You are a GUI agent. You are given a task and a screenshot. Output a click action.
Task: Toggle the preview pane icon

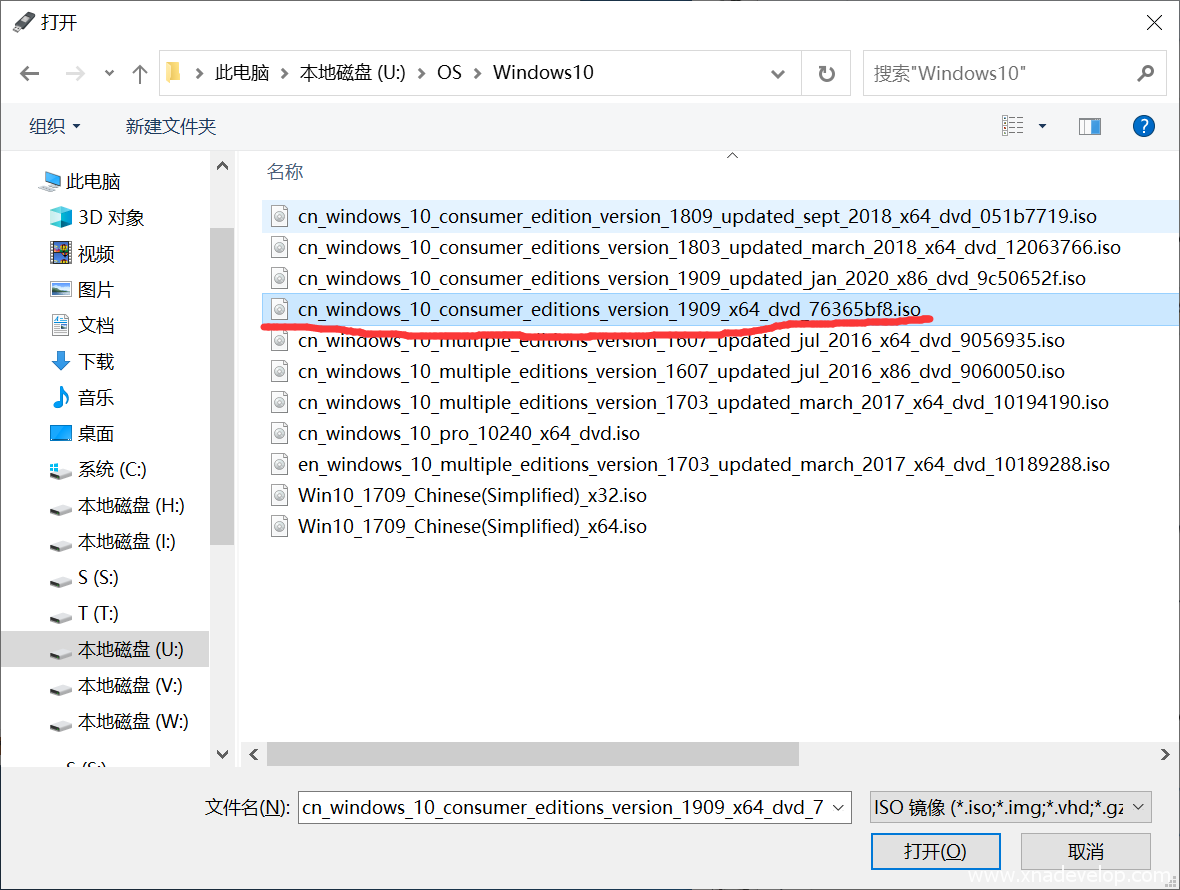pos(1089,126)
